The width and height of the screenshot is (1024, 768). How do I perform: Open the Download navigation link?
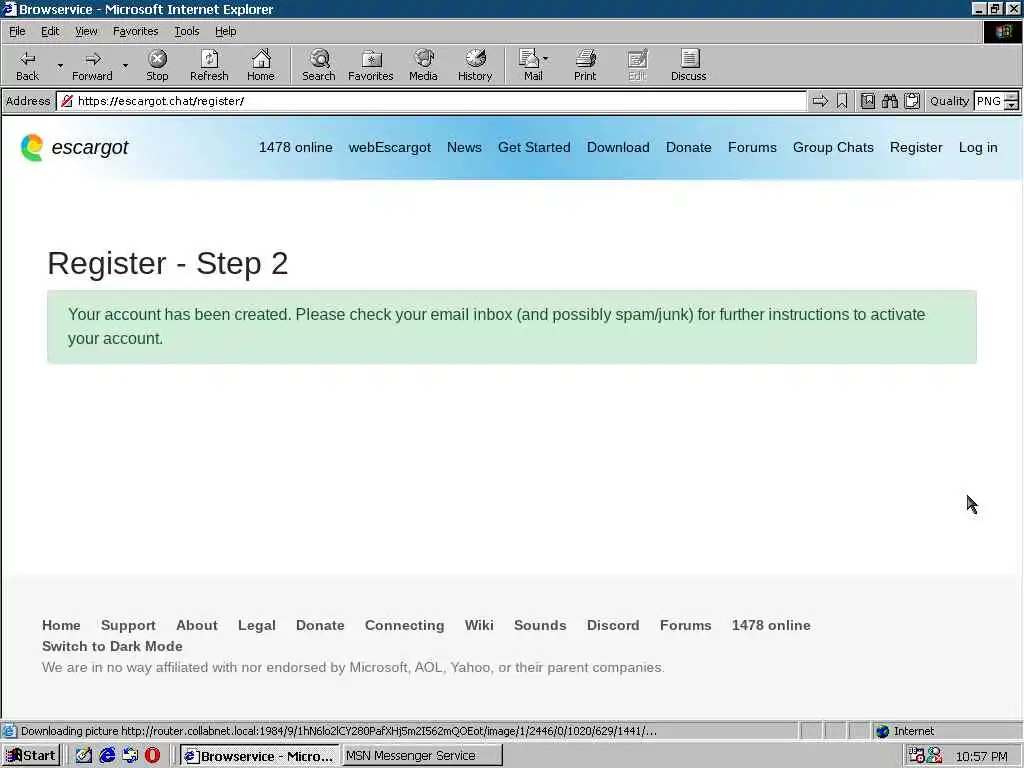tap(618, 148)
